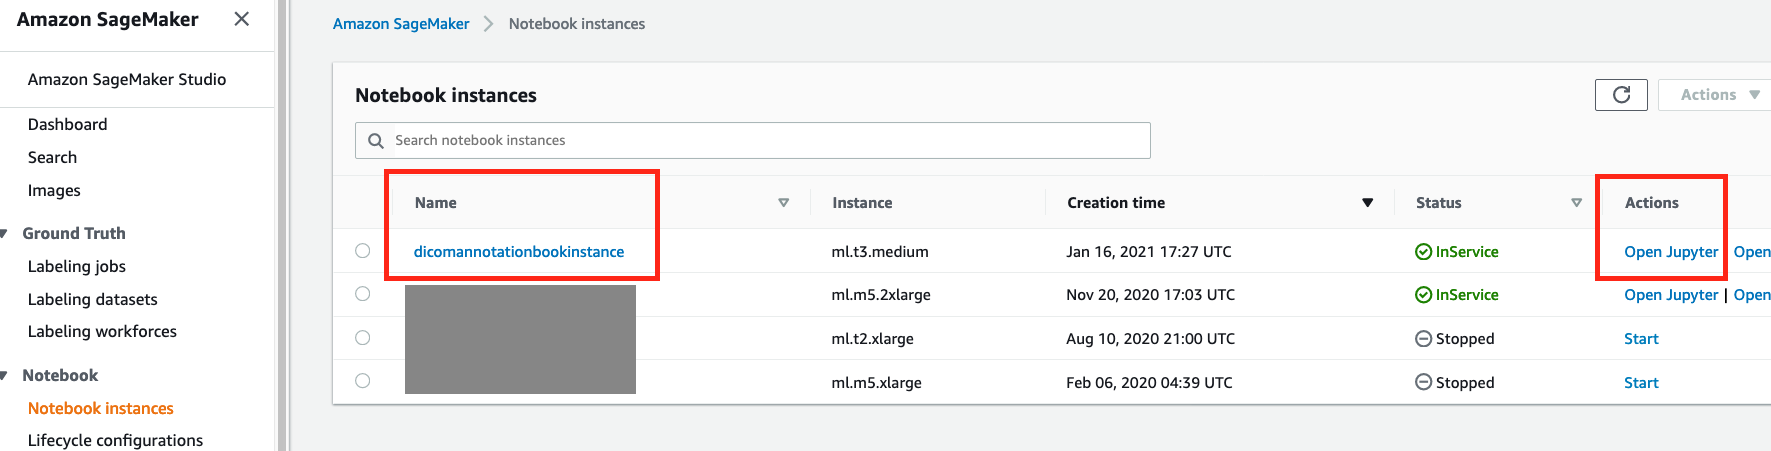The image size is (1771, 451).
Task: Click InService status for ml.m5.2xlarge
Action: coord(1457,295)
